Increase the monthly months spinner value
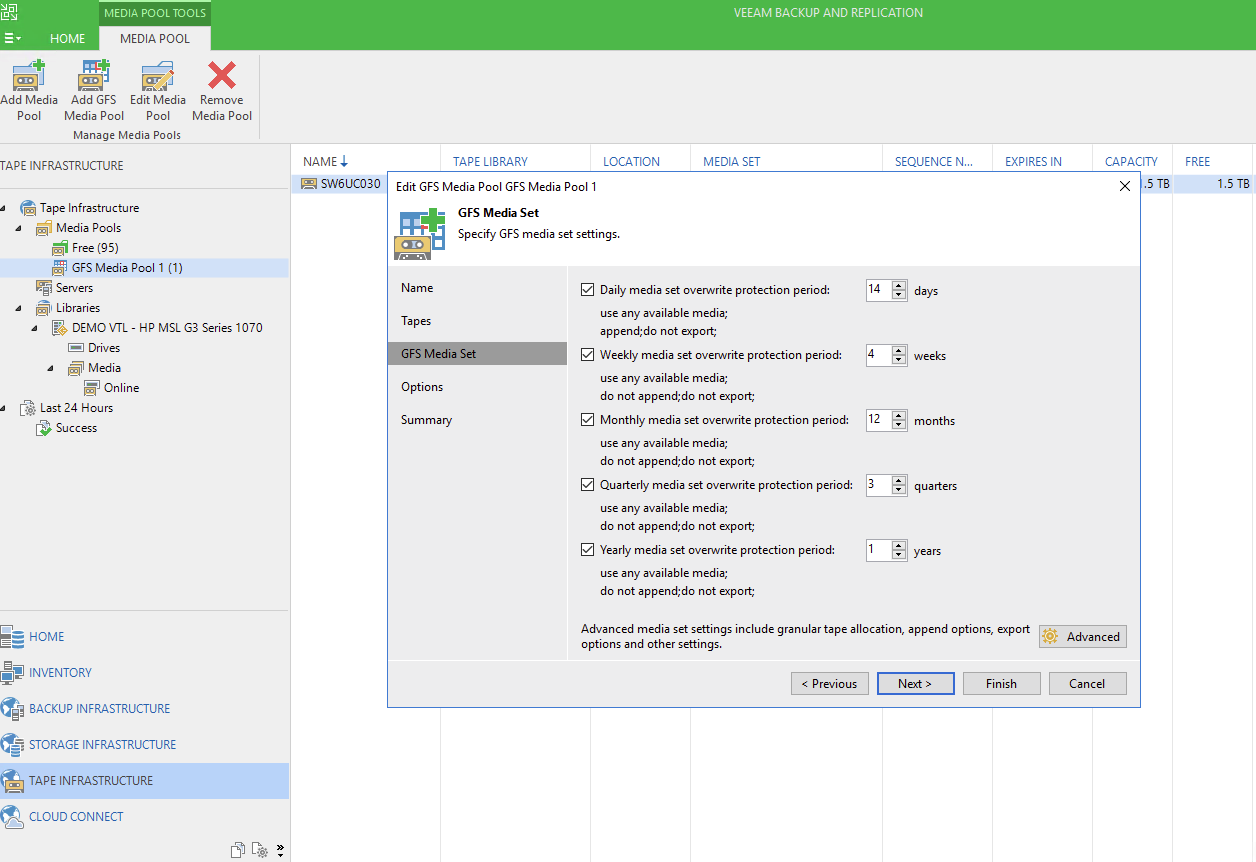This screenshot has height=862, width=1256. click(899, 415)
